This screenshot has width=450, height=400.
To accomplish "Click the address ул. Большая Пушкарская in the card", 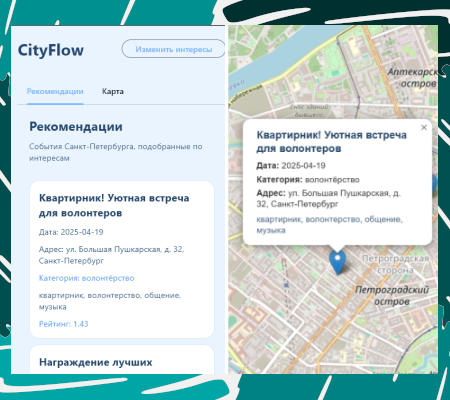I will click(x=111, y=255).
